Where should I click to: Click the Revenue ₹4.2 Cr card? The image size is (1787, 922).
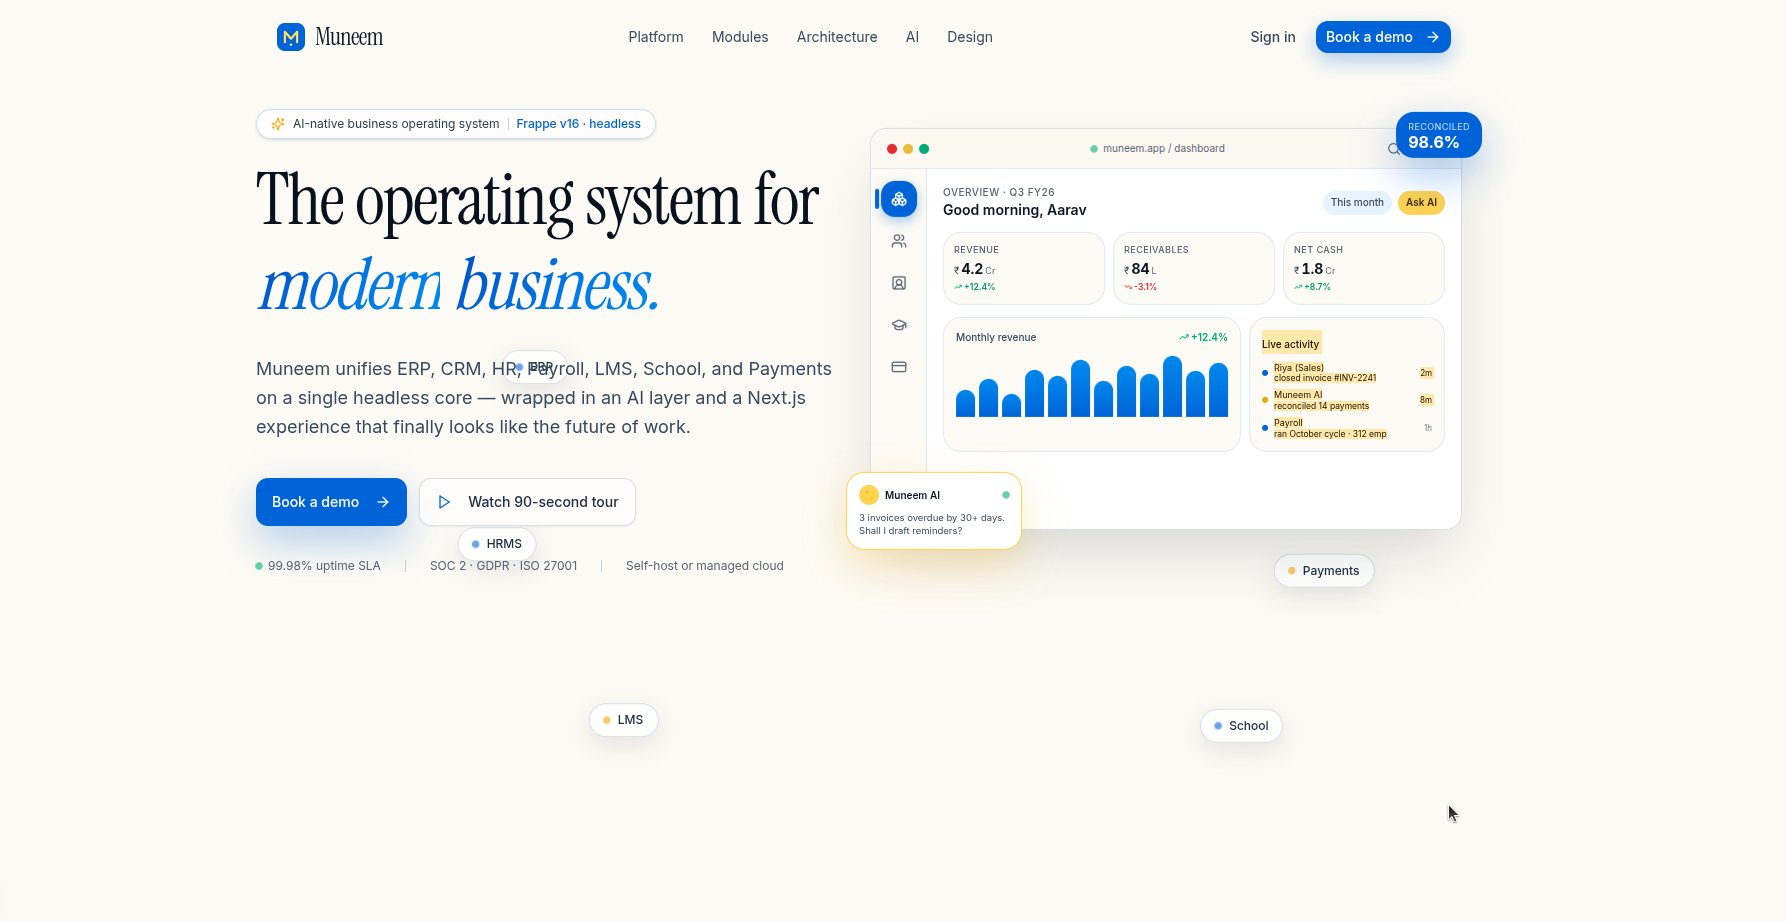(1024, 269)
